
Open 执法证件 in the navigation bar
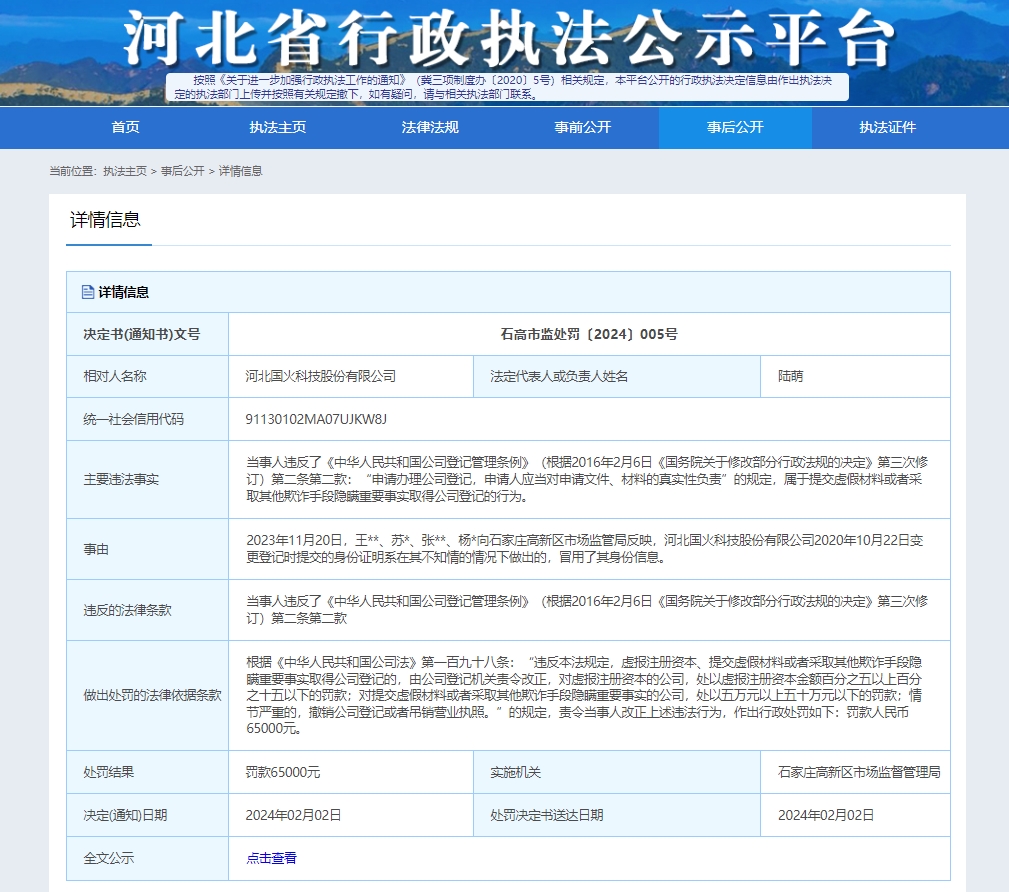coord(887,127)
